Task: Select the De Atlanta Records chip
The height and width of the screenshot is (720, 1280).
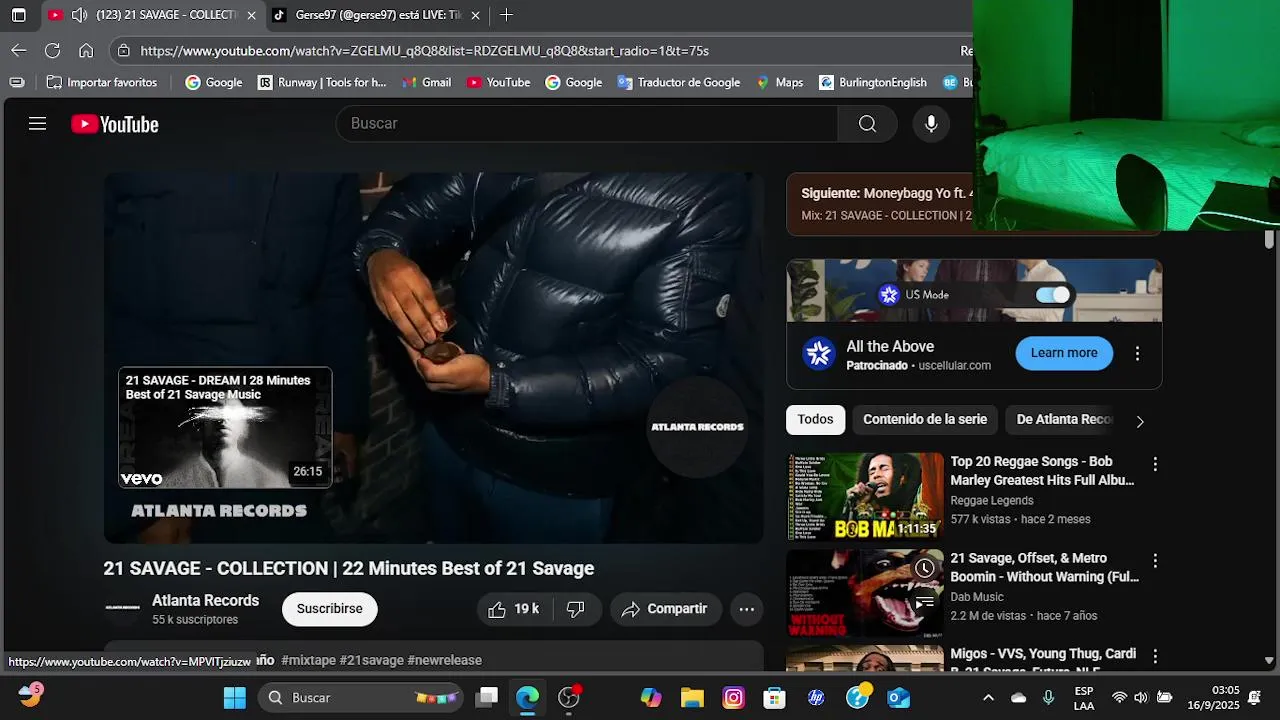Action: click(1064, 420)
